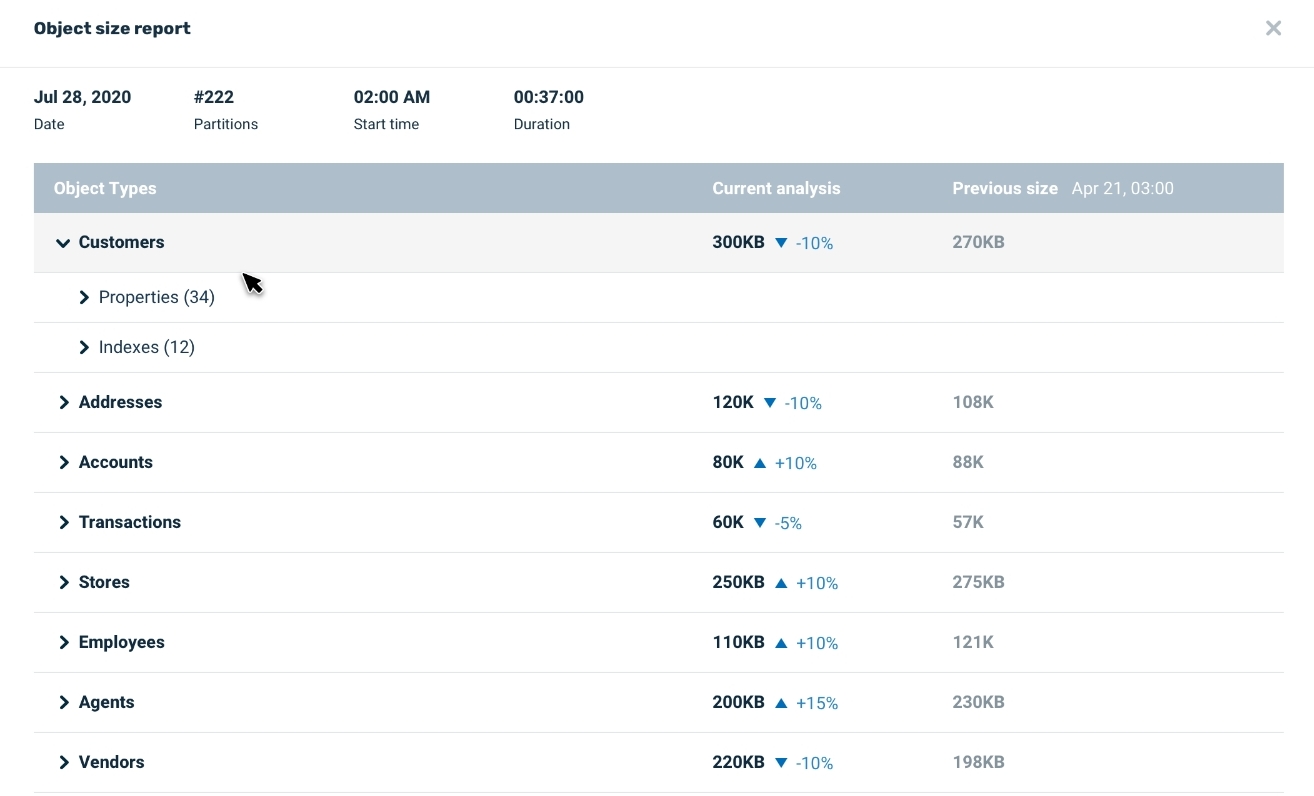Screen dimensions: 1314x796
Task: Expand the Vendors row chevron
Action: (64, 763)
